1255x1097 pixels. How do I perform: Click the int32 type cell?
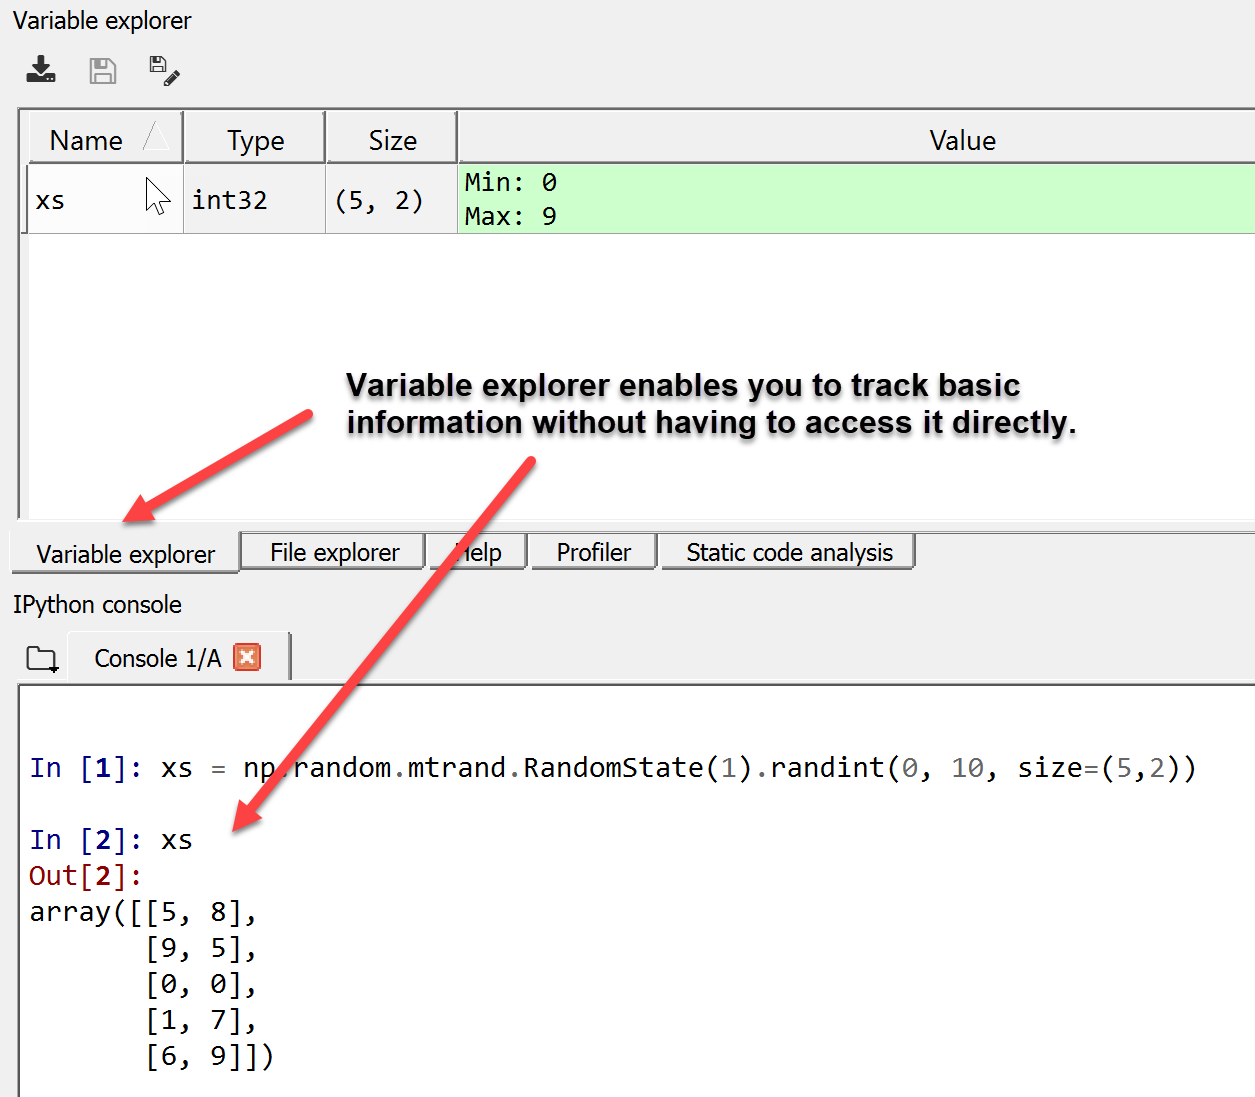click(x=255, y=200)
